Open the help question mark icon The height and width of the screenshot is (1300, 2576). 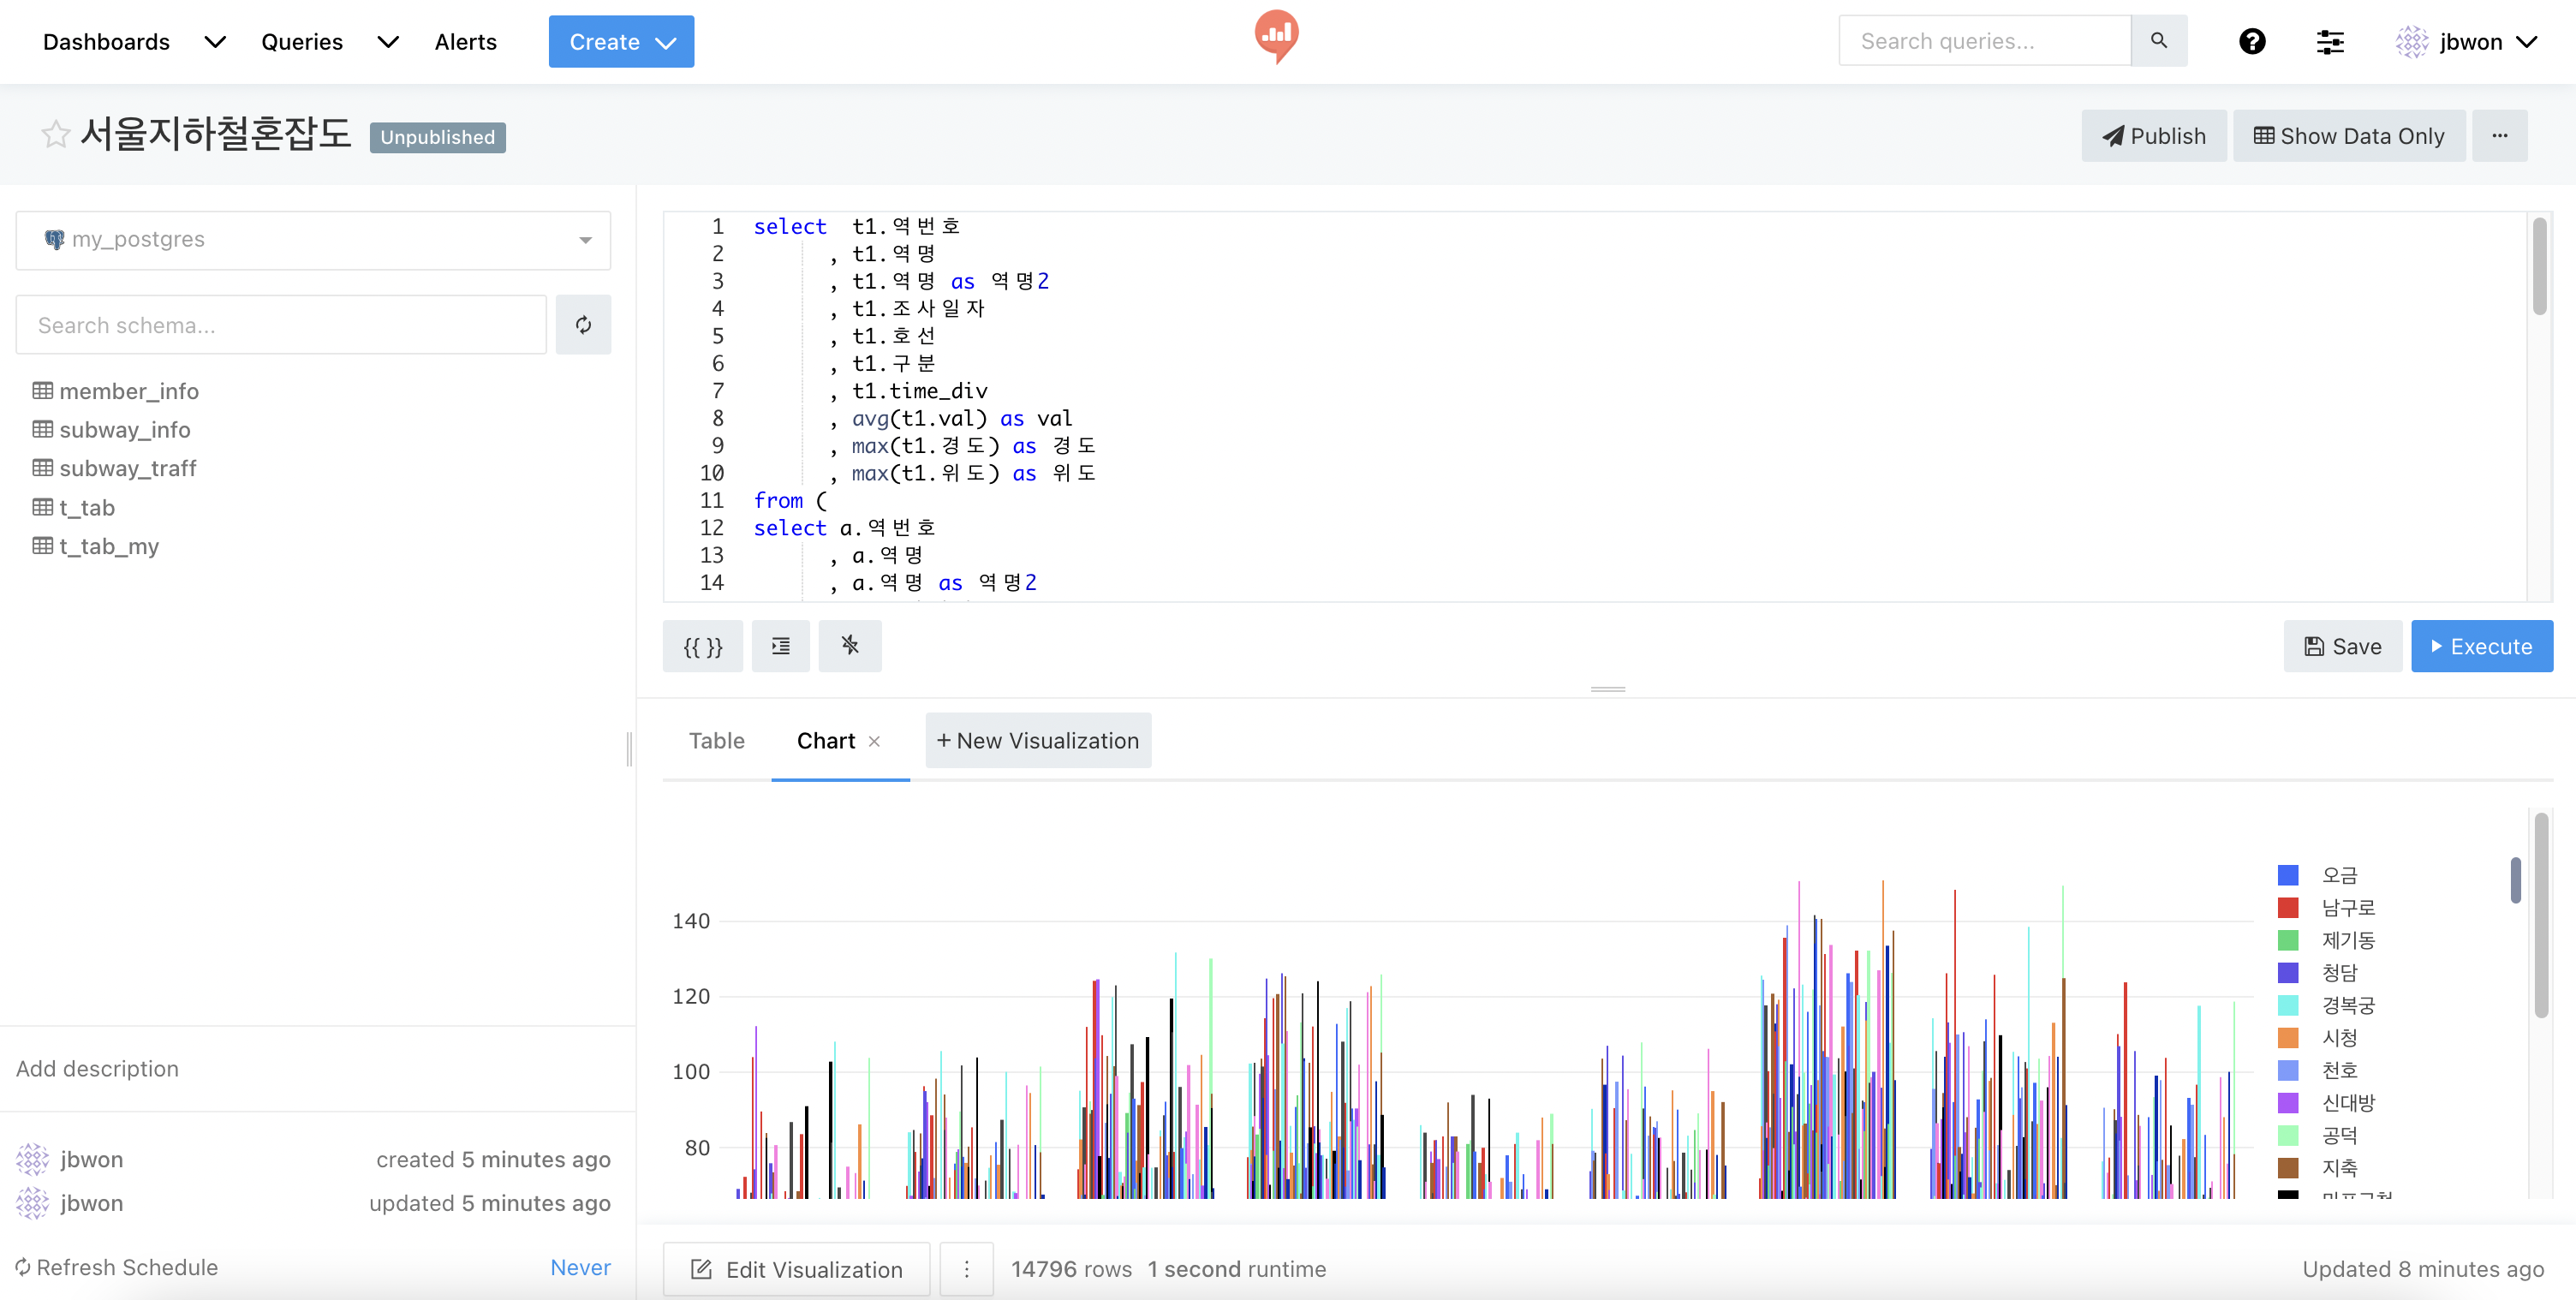point(2251,41)
